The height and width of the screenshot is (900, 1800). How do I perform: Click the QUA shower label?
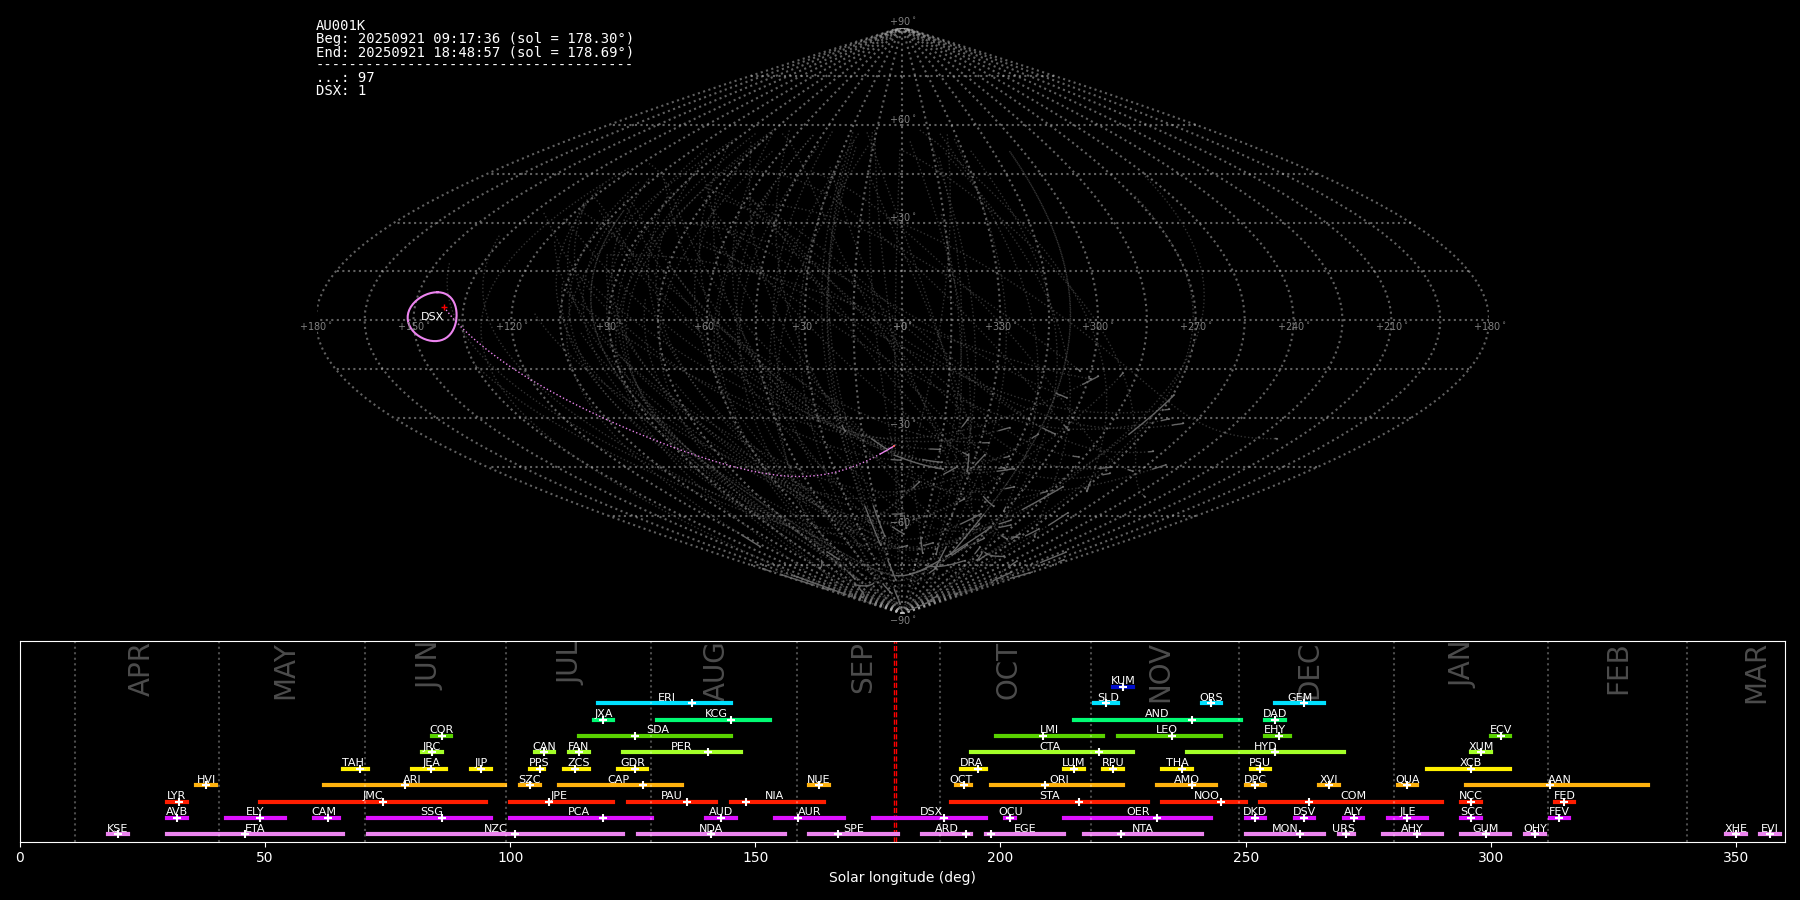tap(1408, 780)
